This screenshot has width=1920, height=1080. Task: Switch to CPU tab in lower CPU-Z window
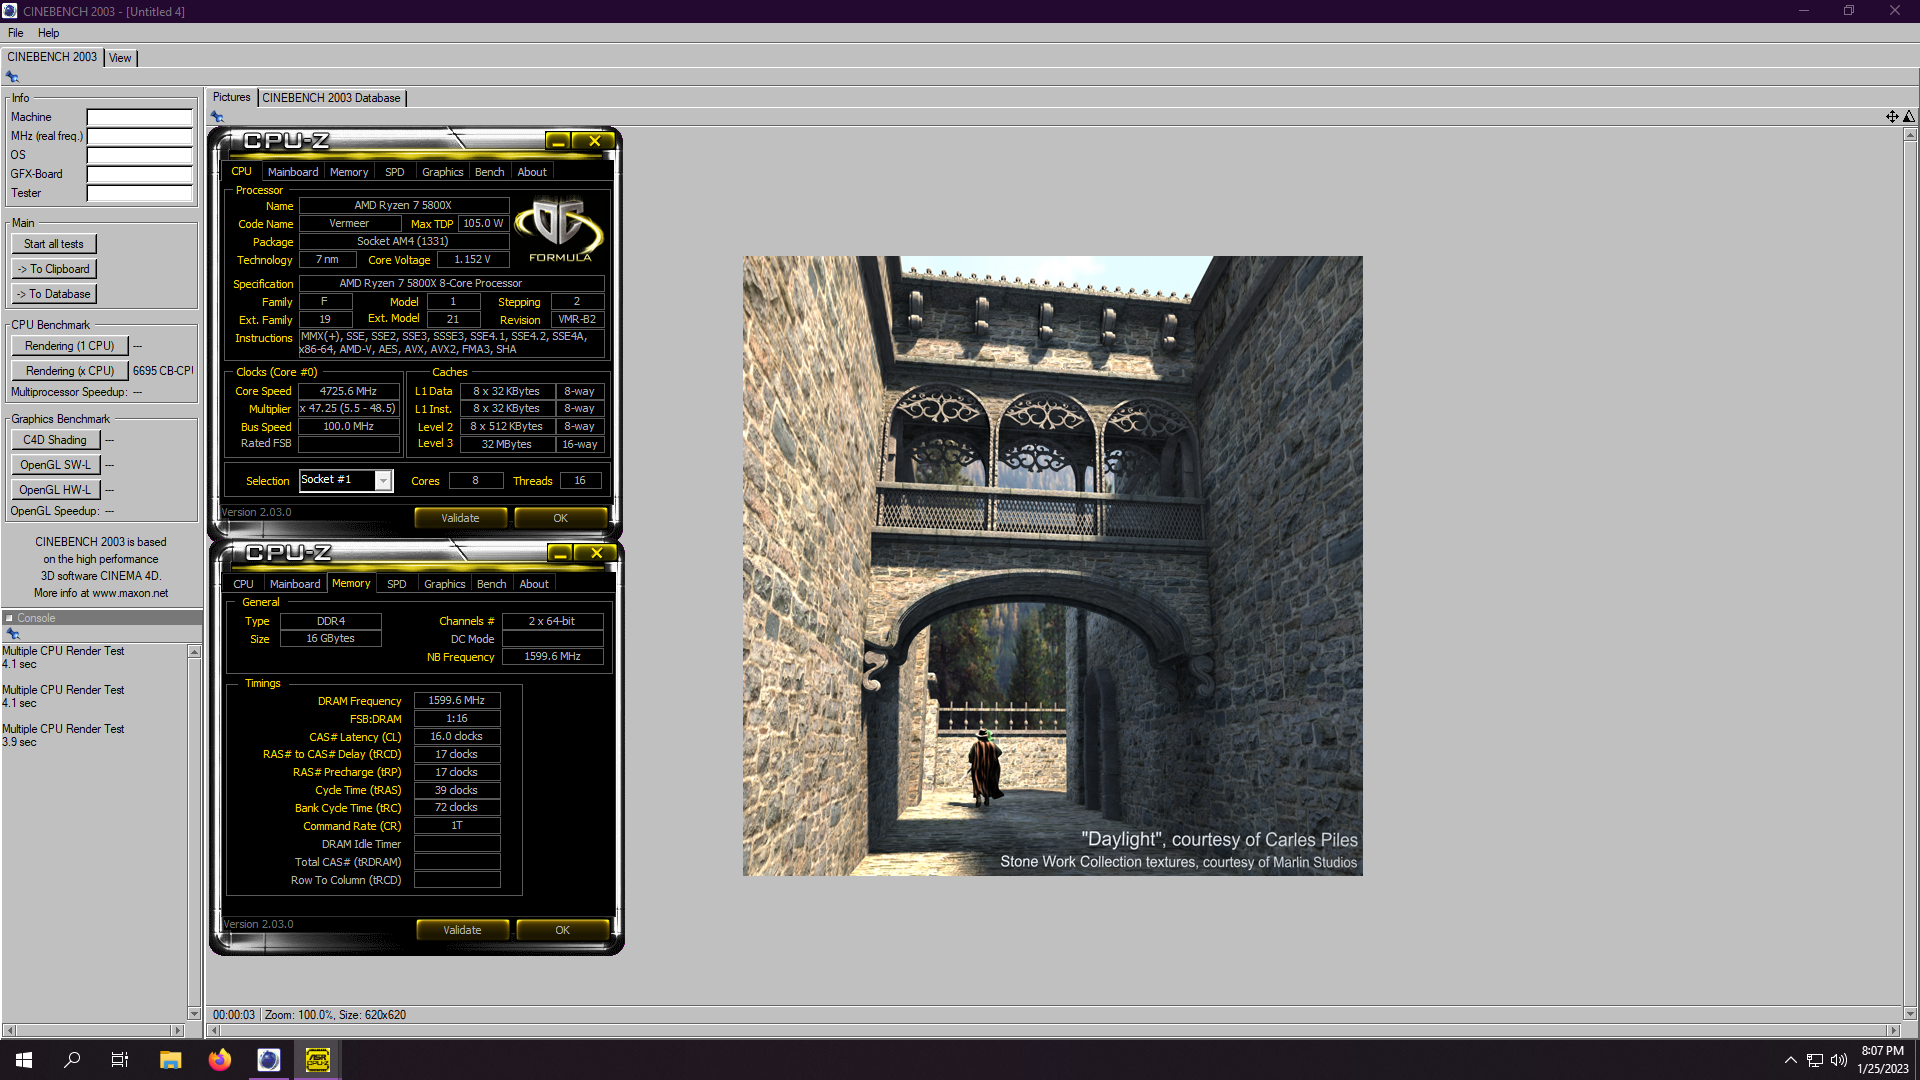244,584
